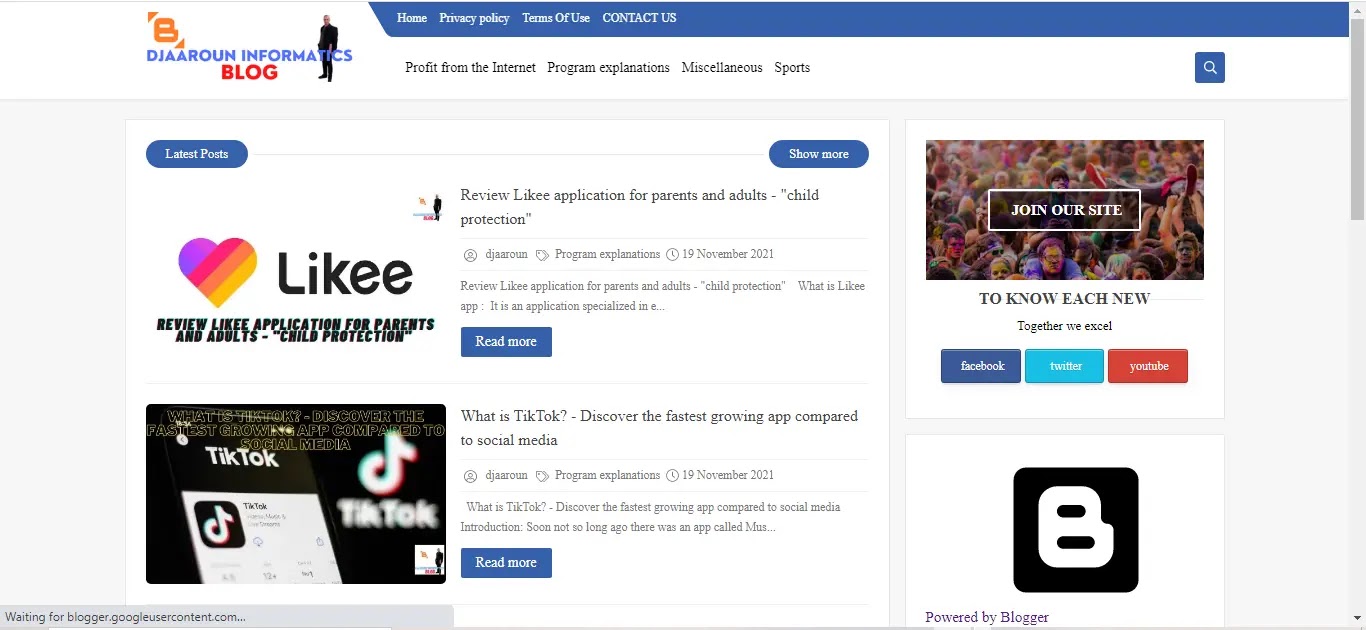
Task: Click the Djaaroun Informatics Blog logo
Action: tap(249, 47)
